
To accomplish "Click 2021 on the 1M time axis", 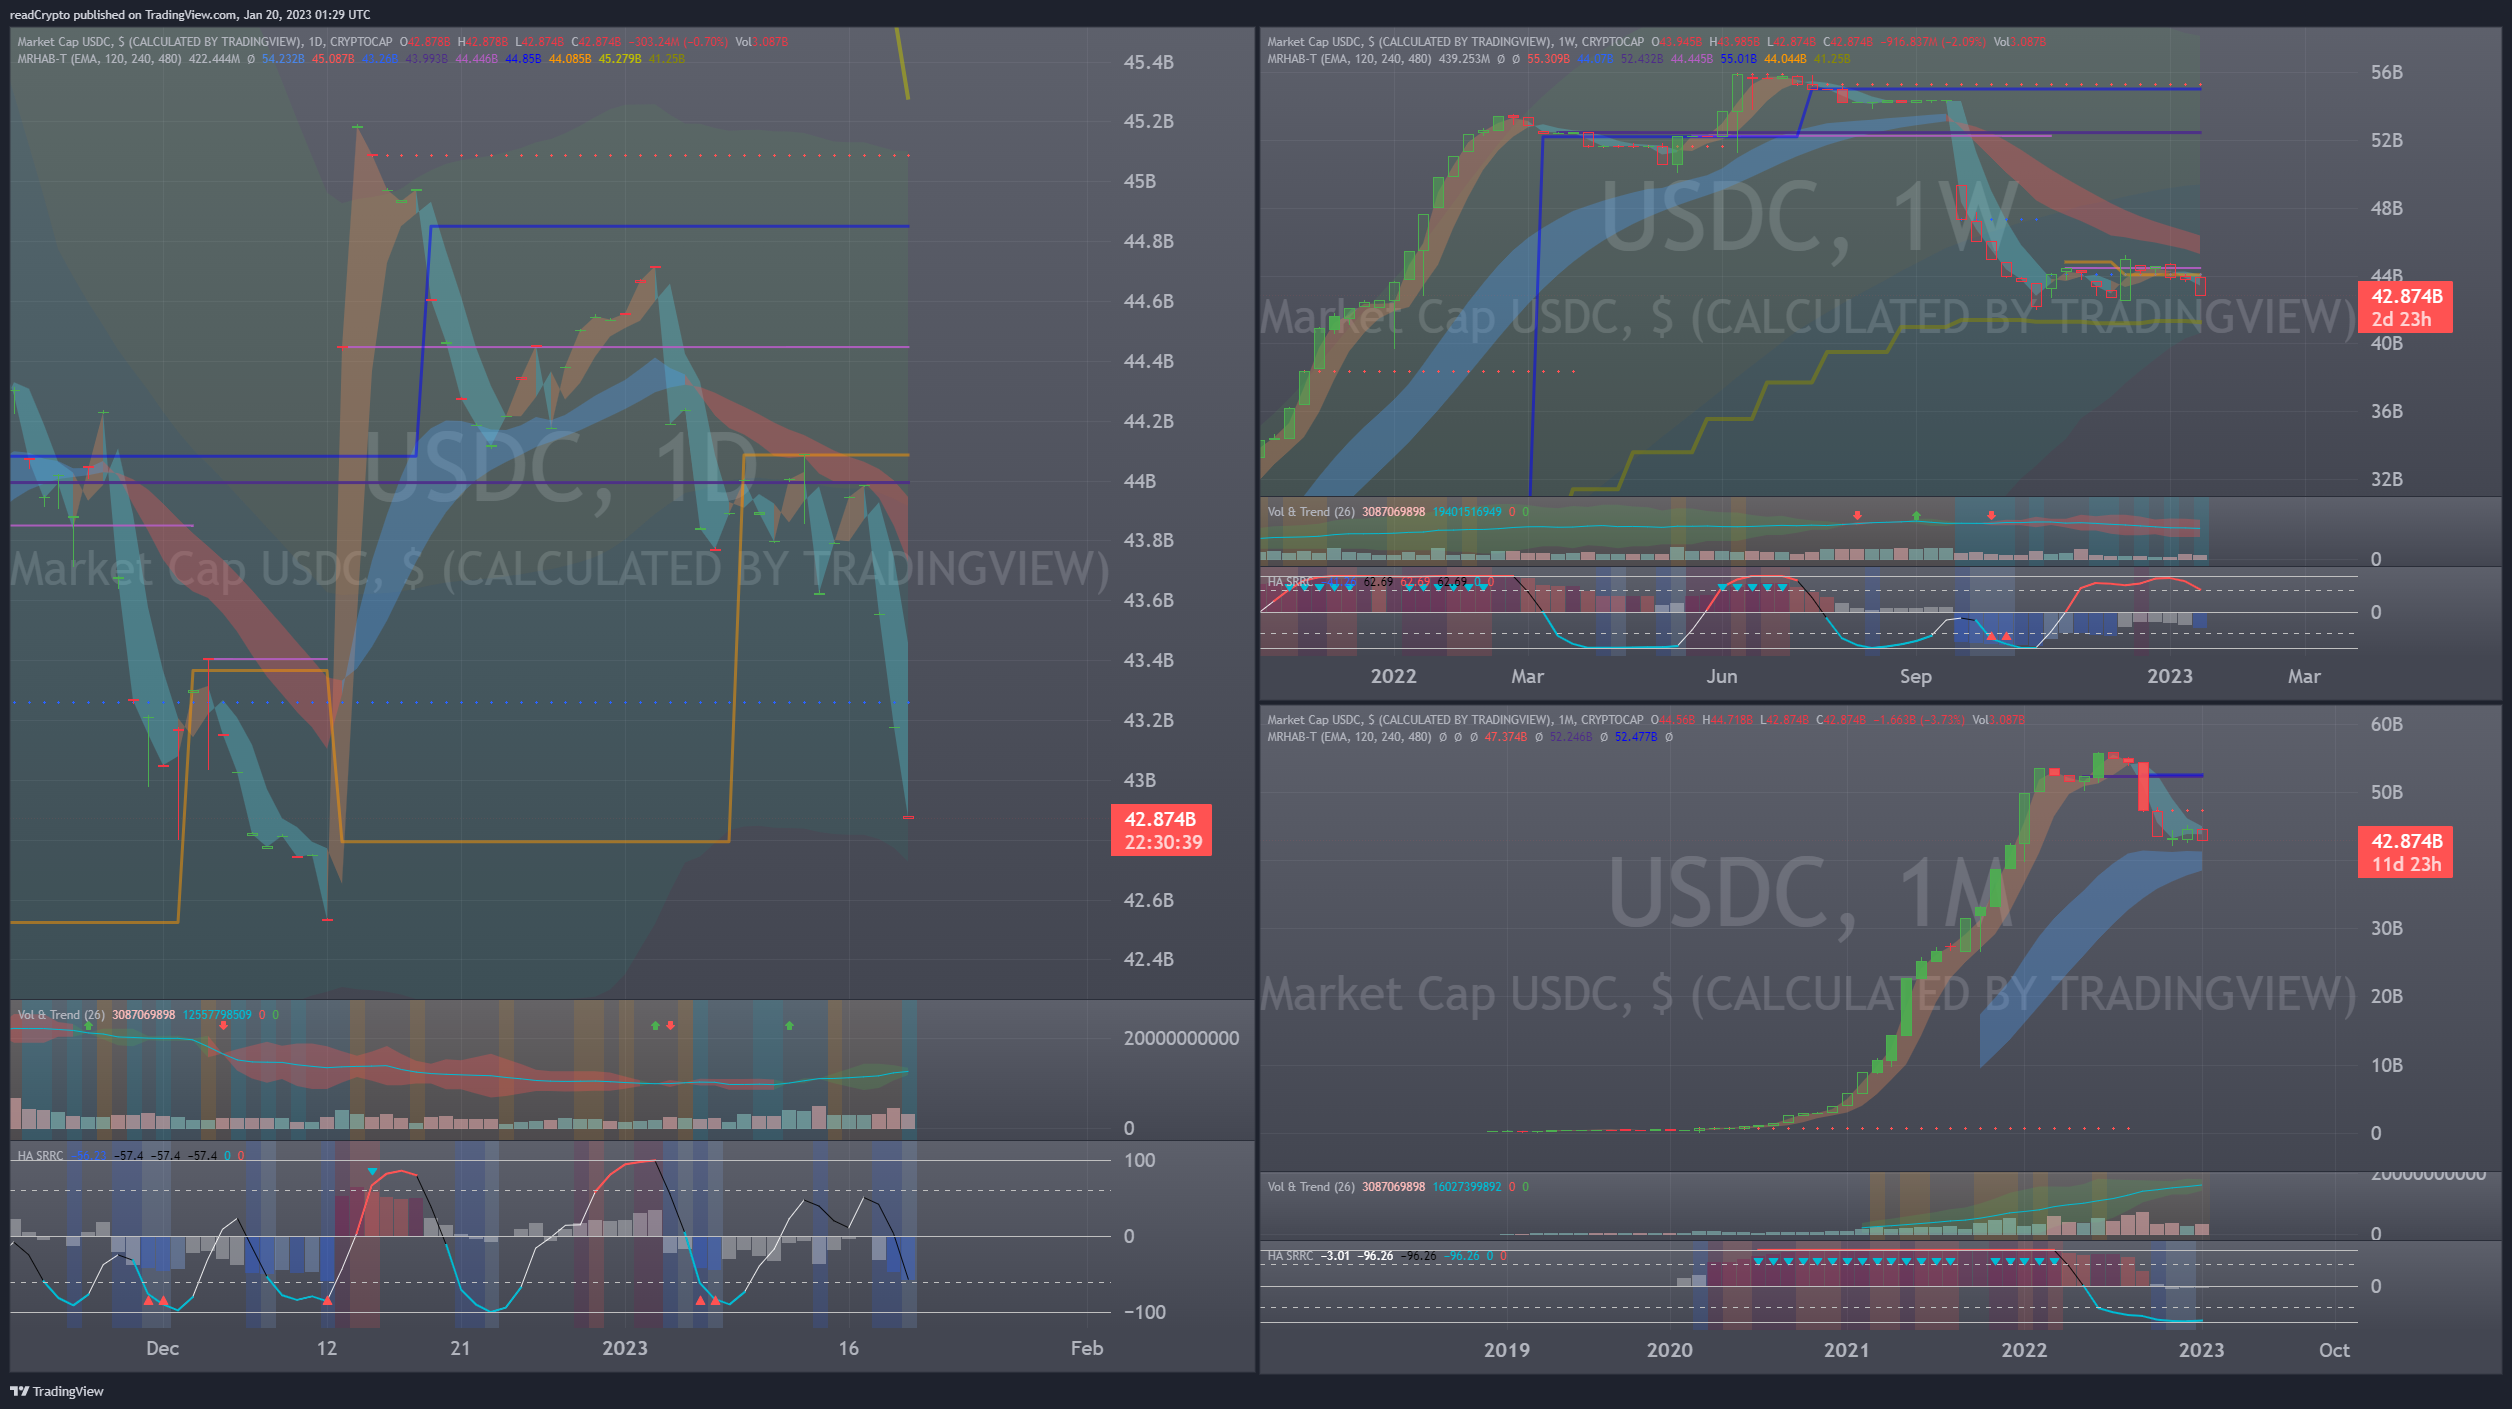I will [x=1846, y=1350].
